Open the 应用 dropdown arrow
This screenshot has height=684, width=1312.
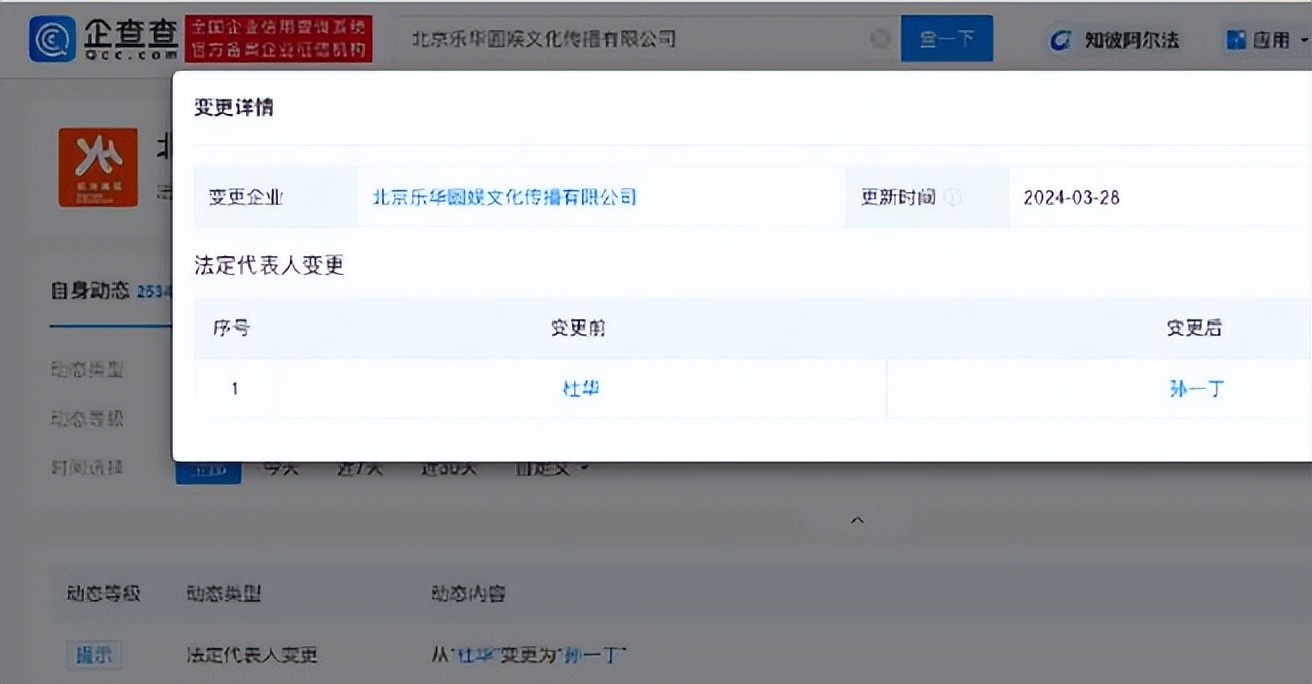pos(1304,40)
